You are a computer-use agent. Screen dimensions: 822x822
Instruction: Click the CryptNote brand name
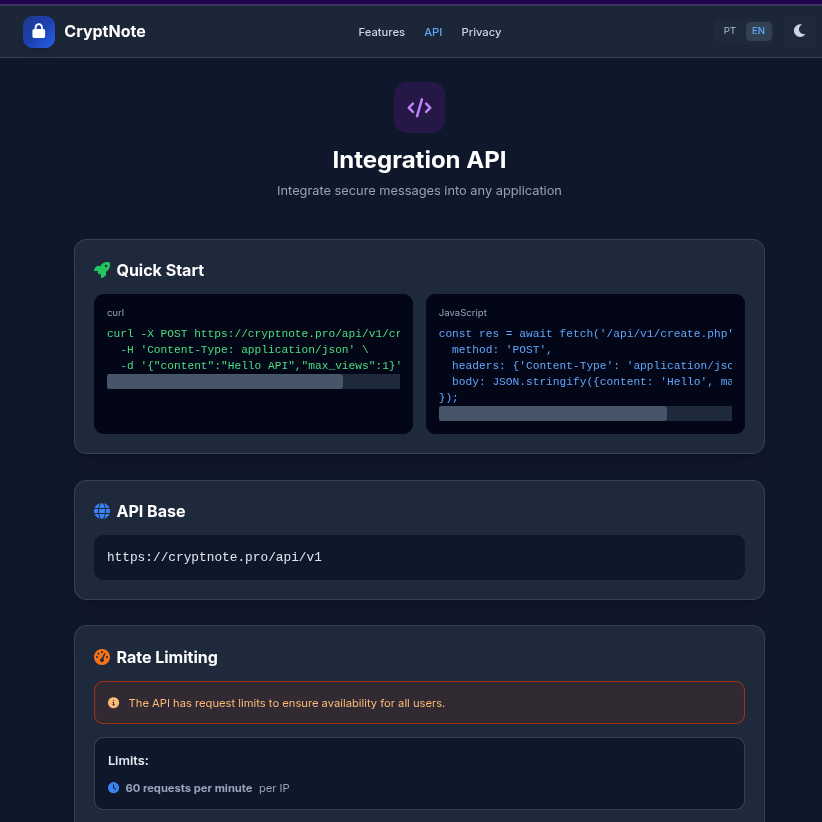click(x=105, y=31)
